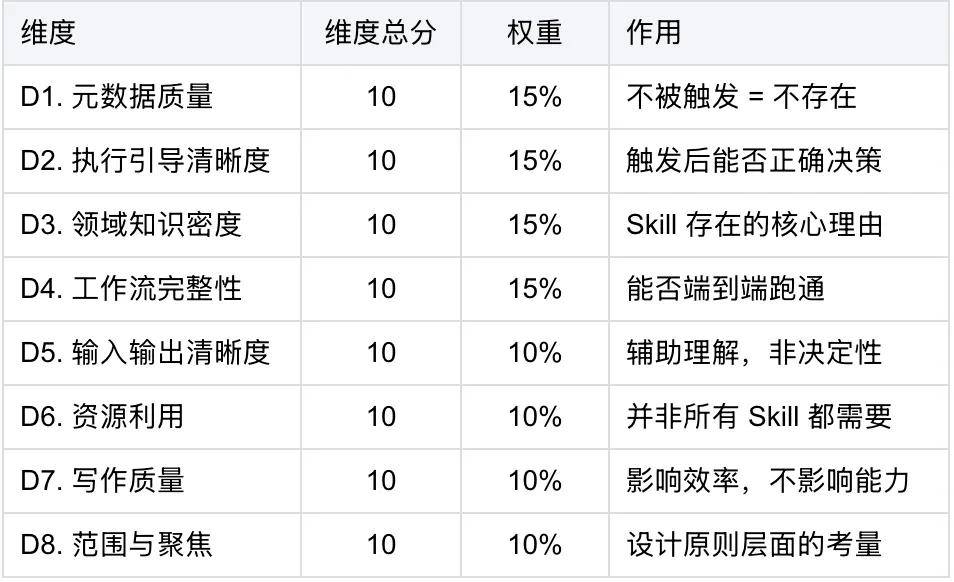The height and width of the screenshot is (582, 954).
Task: Select the D3. 领域知识密度 cell
Action: click(152, 225)
